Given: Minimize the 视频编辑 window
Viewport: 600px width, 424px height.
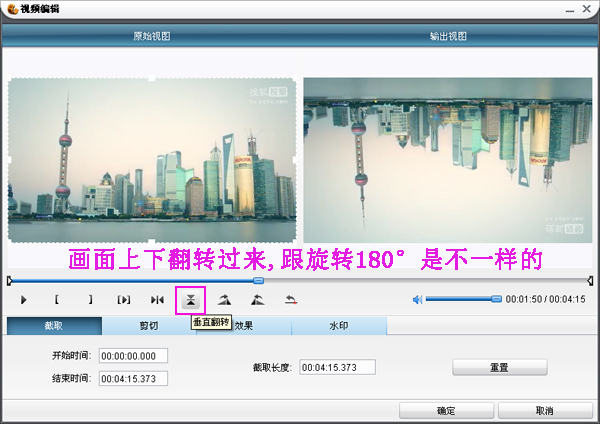Looking at the screenshot, I should coord(570,9).
